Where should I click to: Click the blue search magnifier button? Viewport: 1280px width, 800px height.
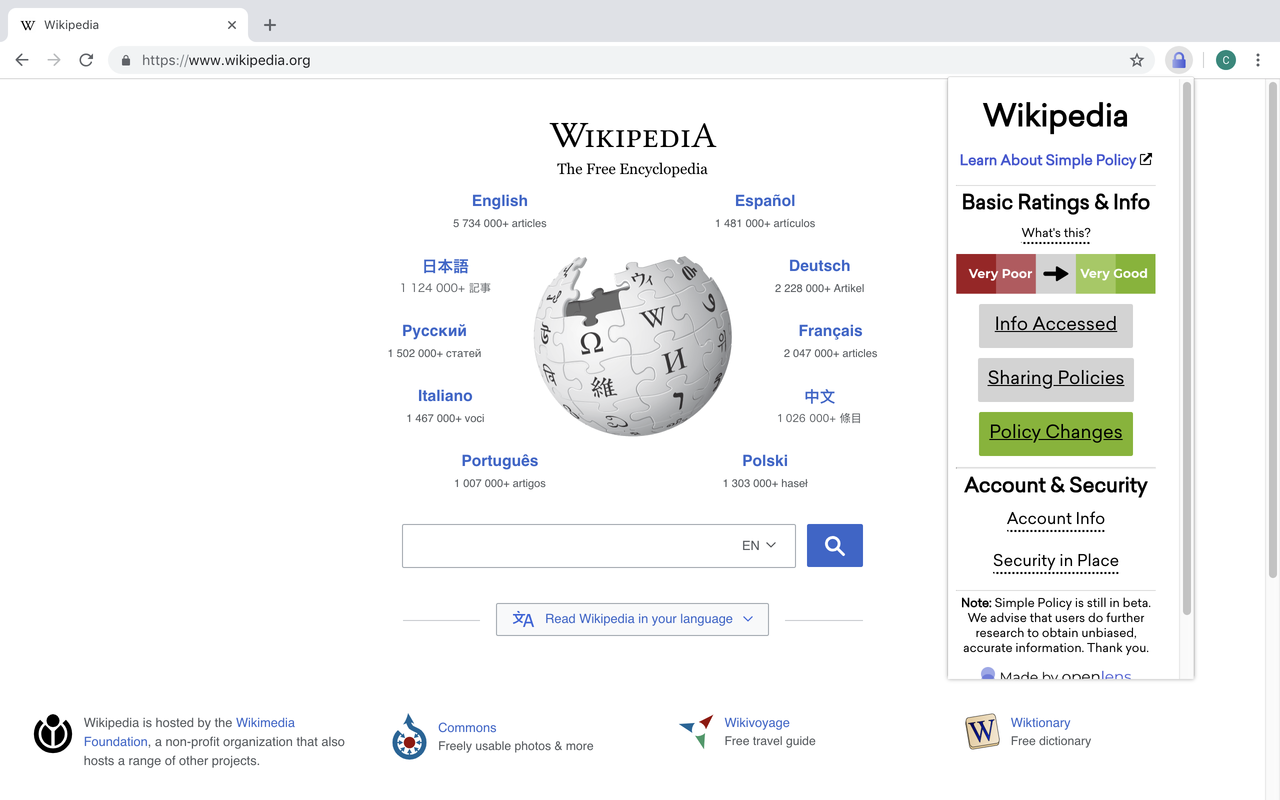point(835,546)
